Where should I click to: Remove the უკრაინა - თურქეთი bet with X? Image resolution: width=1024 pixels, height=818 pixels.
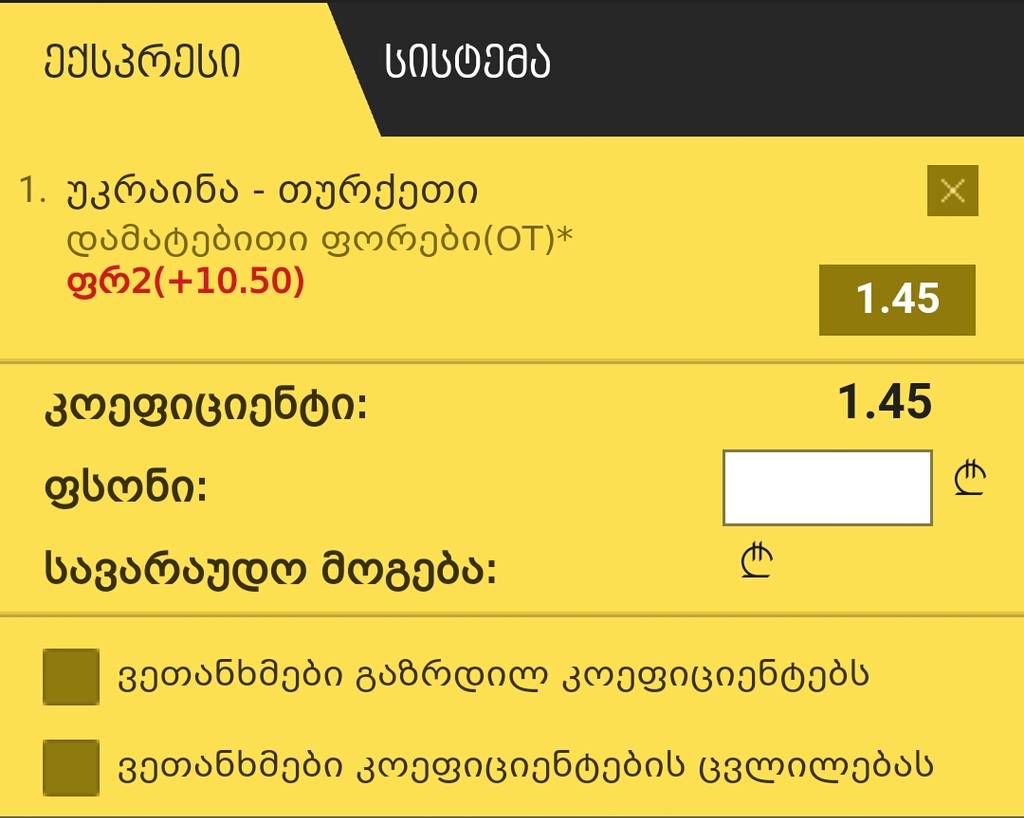[952, 191]
